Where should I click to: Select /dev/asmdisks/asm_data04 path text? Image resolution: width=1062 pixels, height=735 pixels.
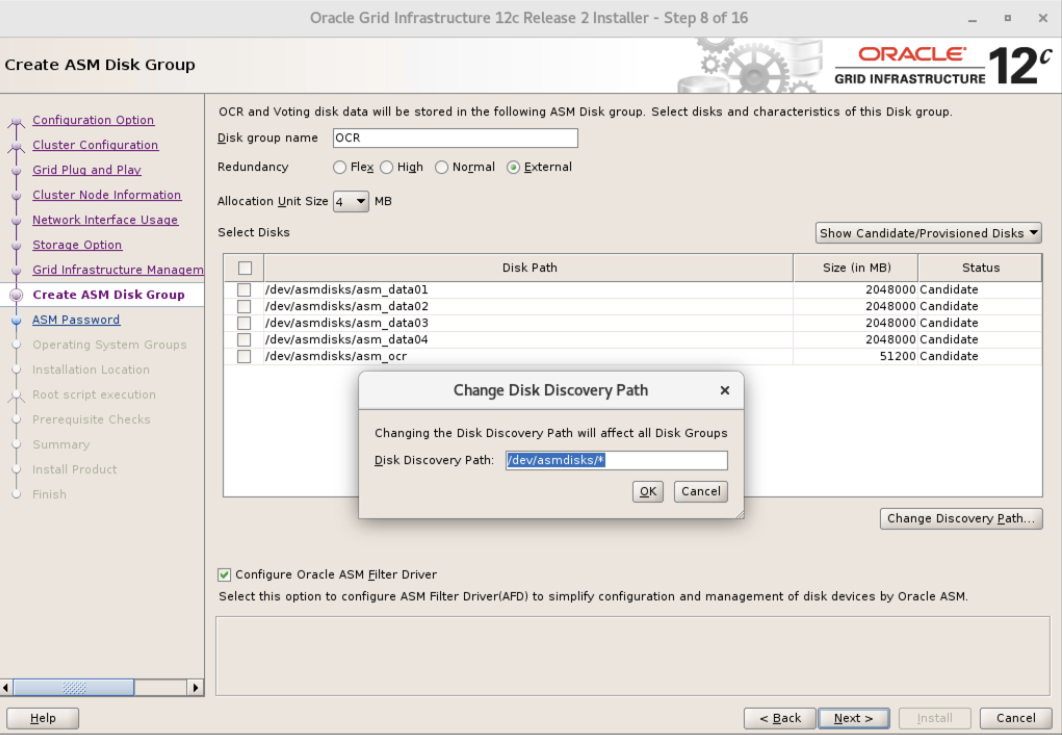347,339
